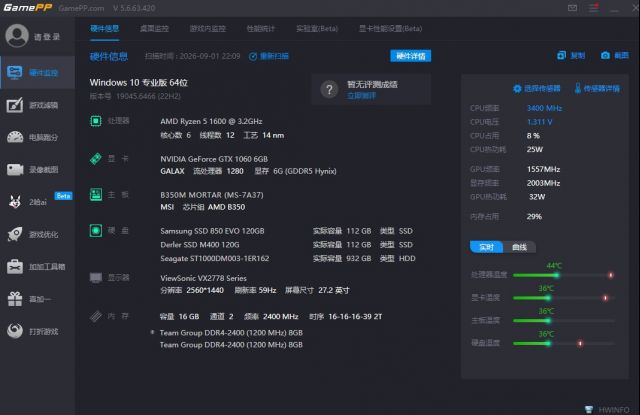The height and width of the screenshot is (415, 640).
Task: Open 传感器详情 sensor details thermometer link
Action: 597,88
